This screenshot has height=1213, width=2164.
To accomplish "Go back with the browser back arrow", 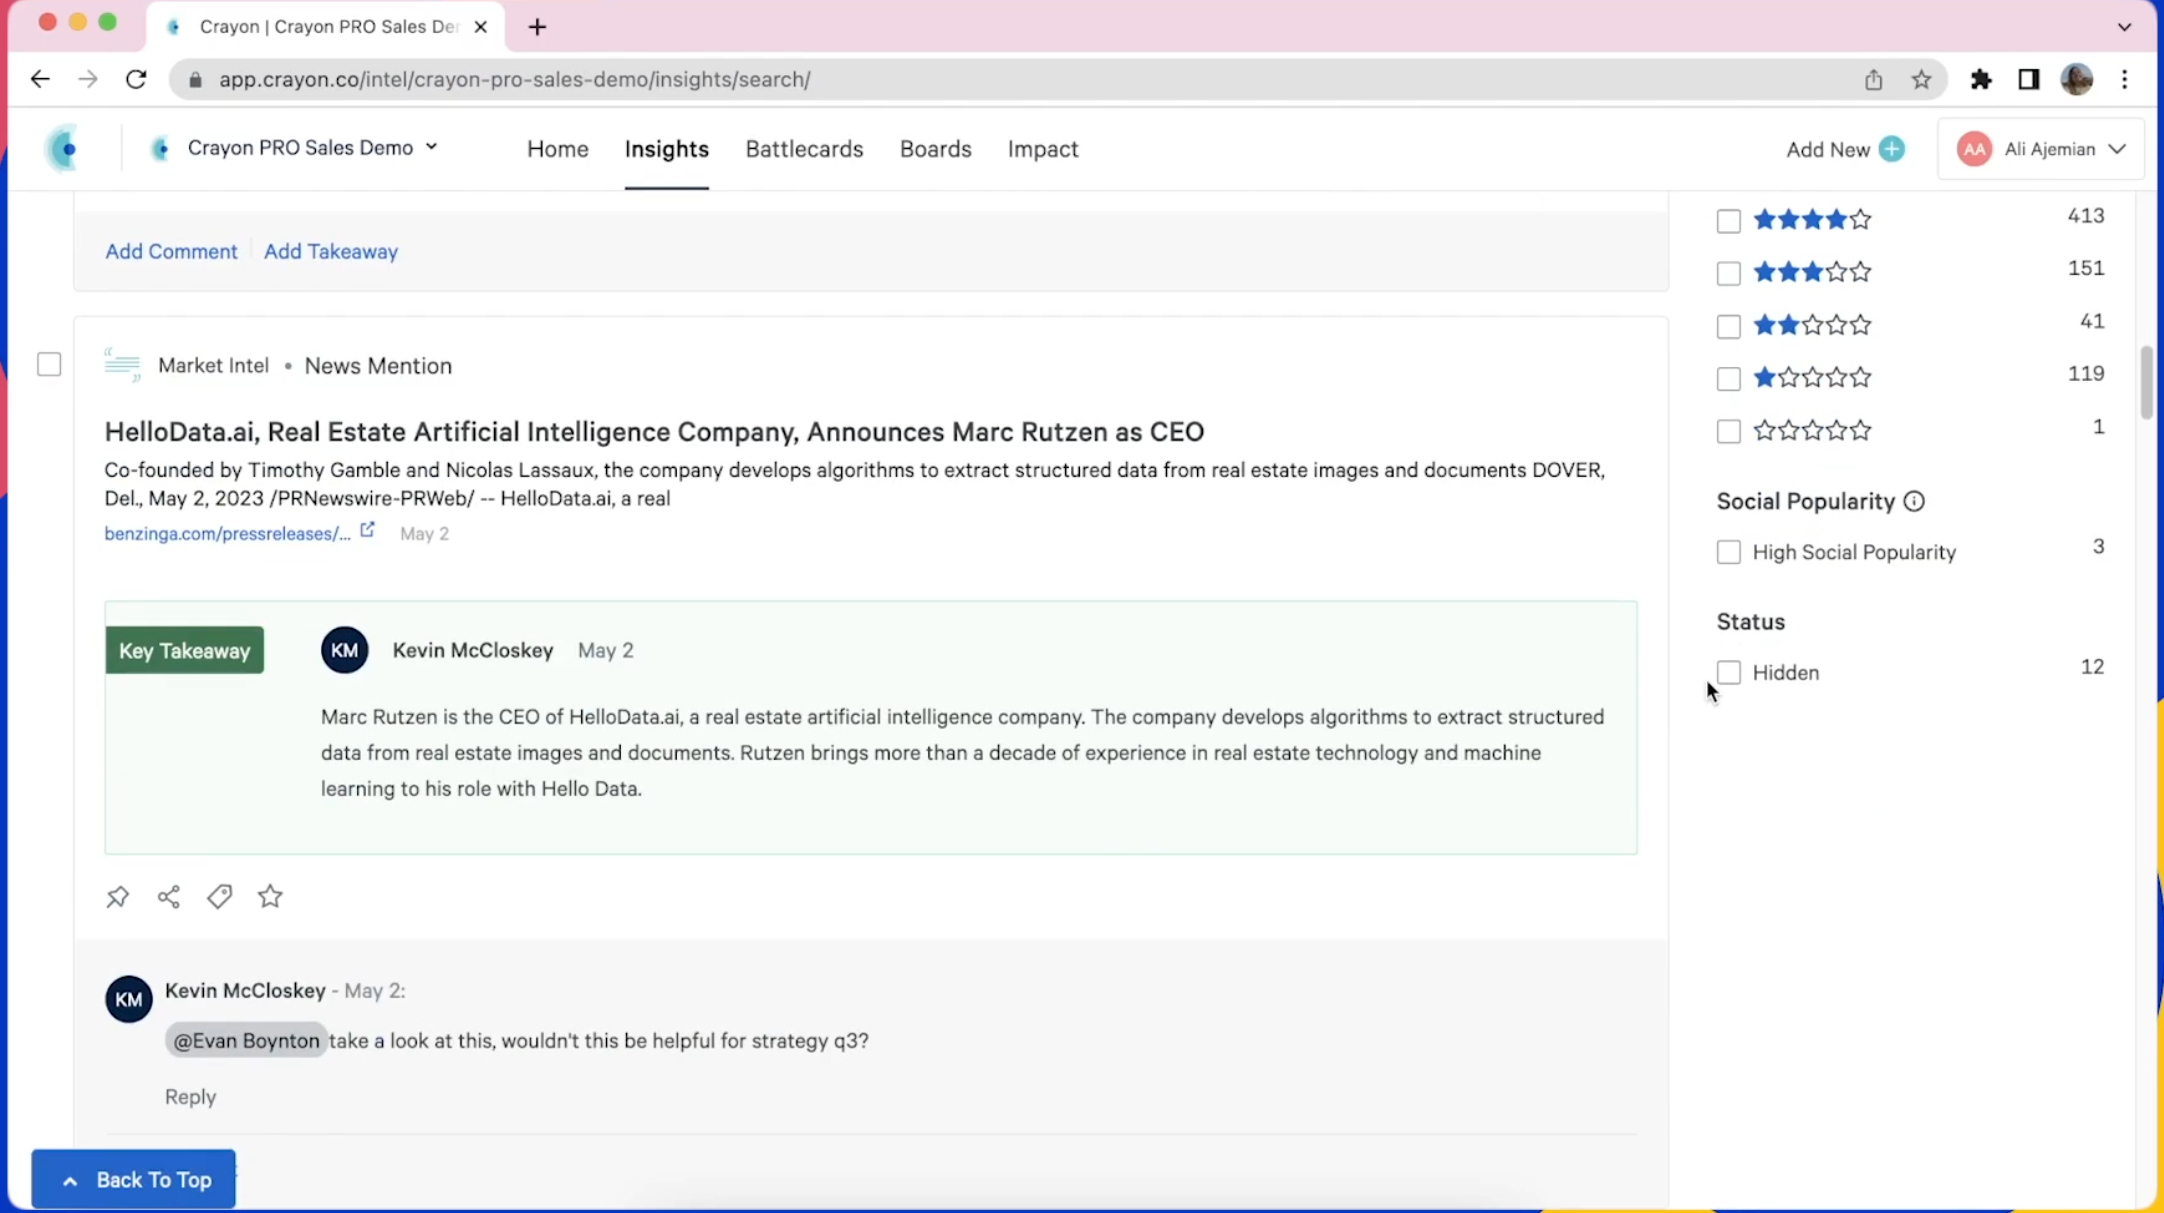I will tap(40, 79).
